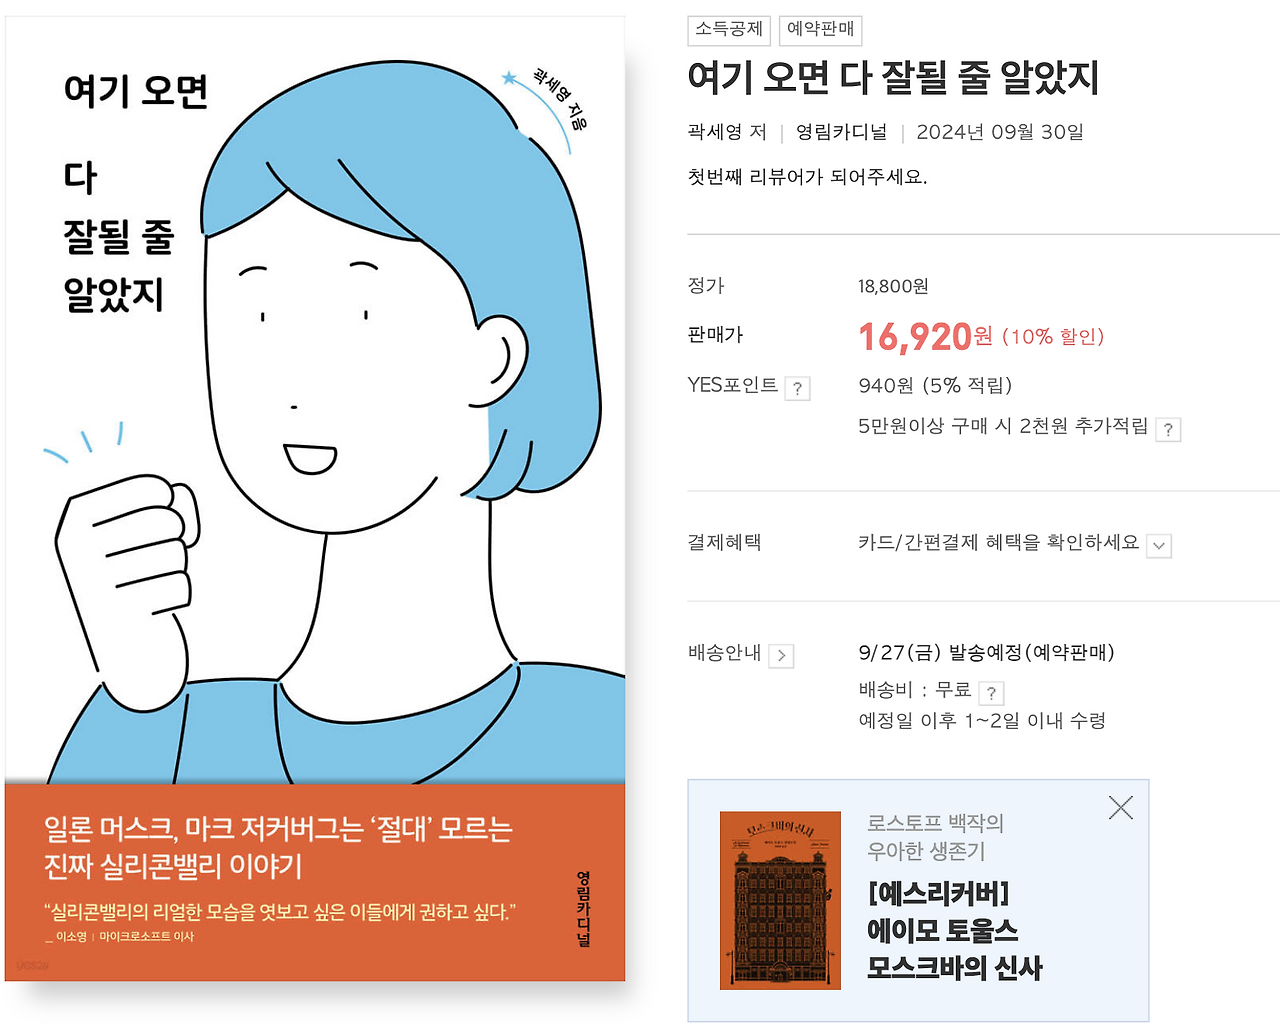Click the 배송안내 label
This screenshot has width=1280, height=1024.
[x=724, y=653]
